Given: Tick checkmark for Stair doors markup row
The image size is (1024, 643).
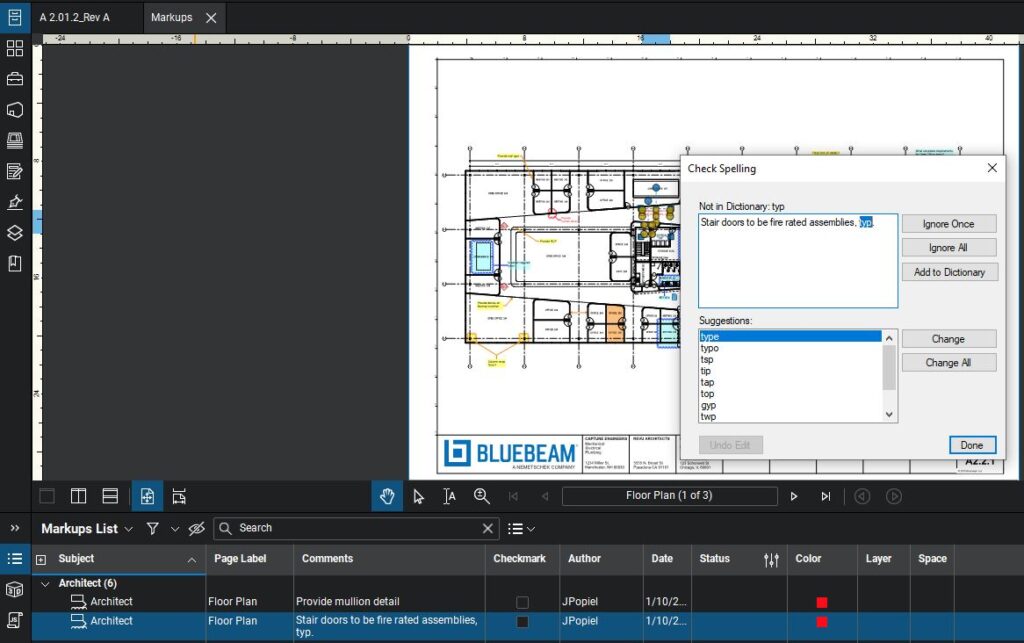Looking at the screenshot, I should coord(522,622).
